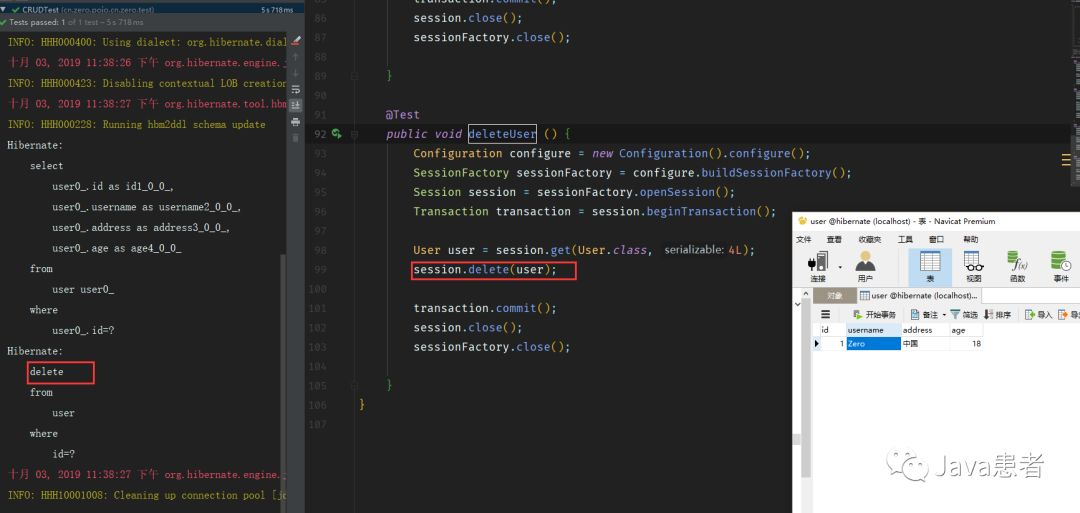The width and height of the screenshot is (1080, 513).
Task: Click the 备注 memo button
Action: (x=924, y=315)
